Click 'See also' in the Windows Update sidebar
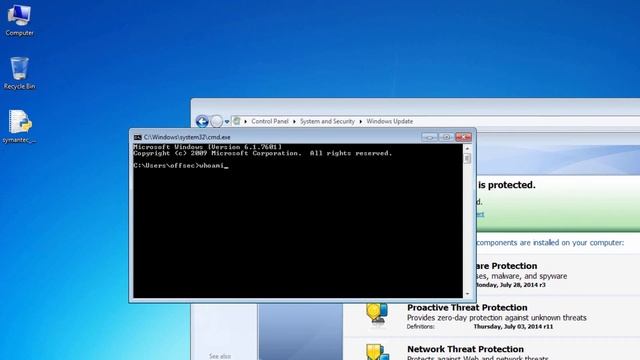Viewport: 640px width, 360px height. tap(220, 356)
